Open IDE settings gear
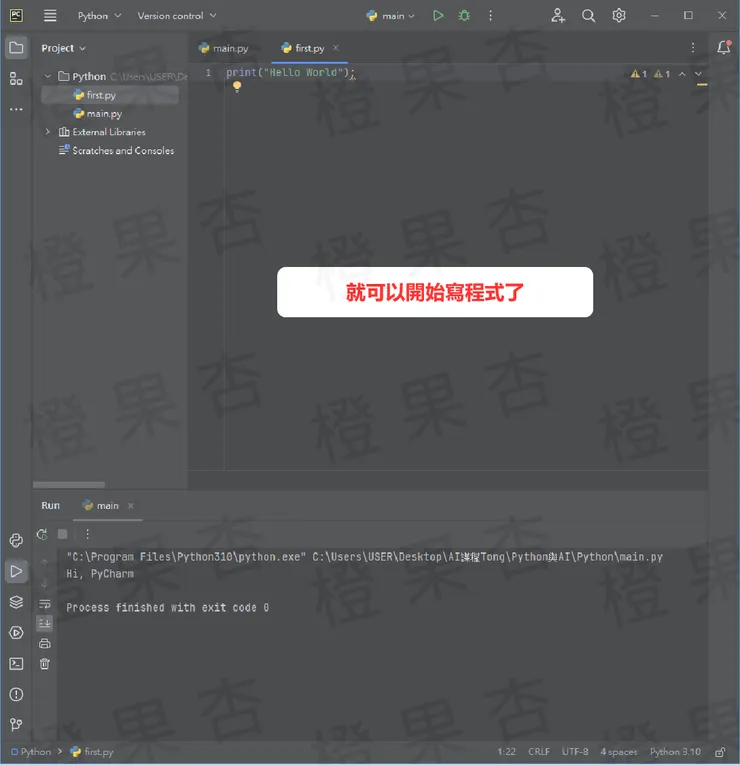 (619, 16)
